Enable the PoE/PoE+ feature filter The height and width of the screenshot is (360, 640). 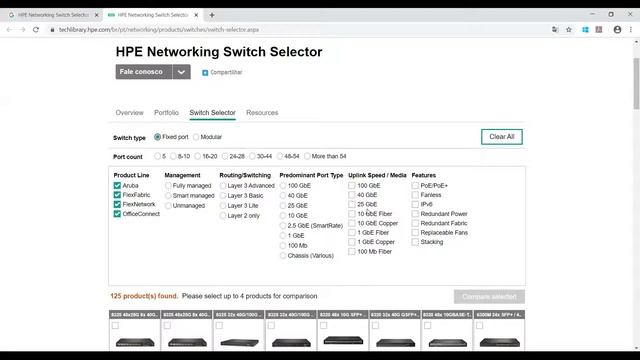point(415,186)
